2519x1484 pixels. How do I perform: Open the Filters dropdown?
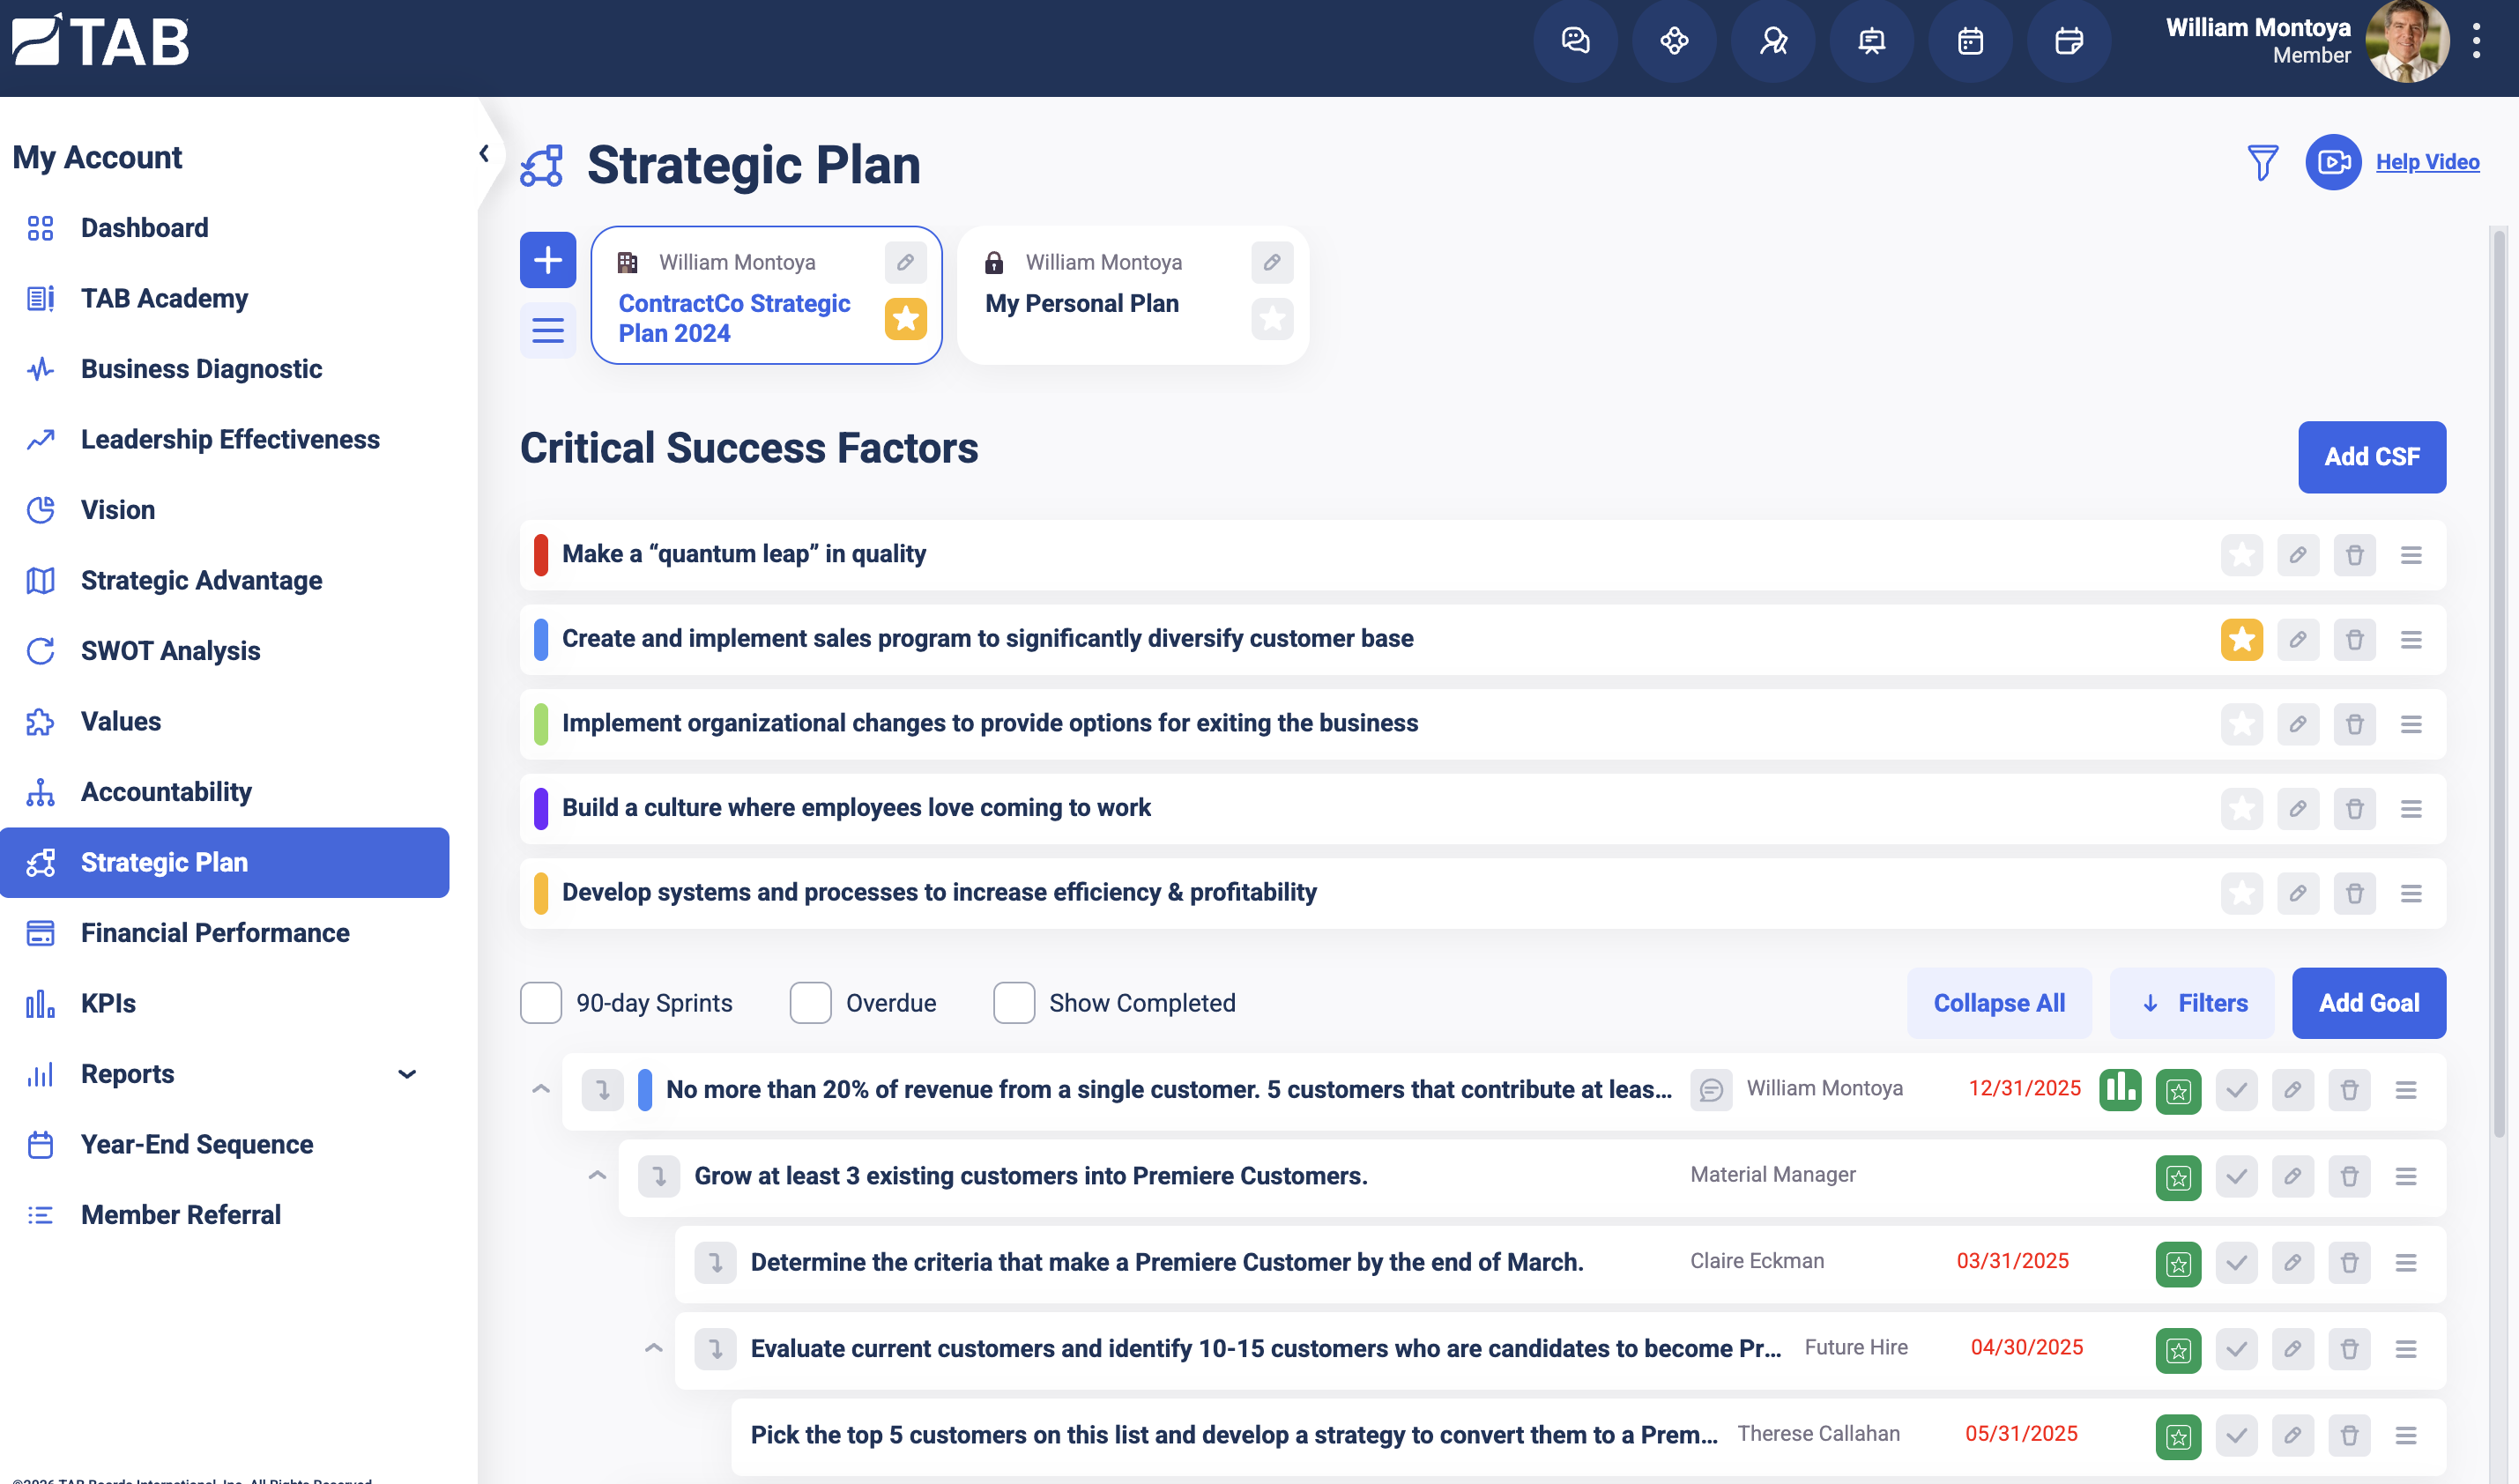[x=2192, y=1003]
